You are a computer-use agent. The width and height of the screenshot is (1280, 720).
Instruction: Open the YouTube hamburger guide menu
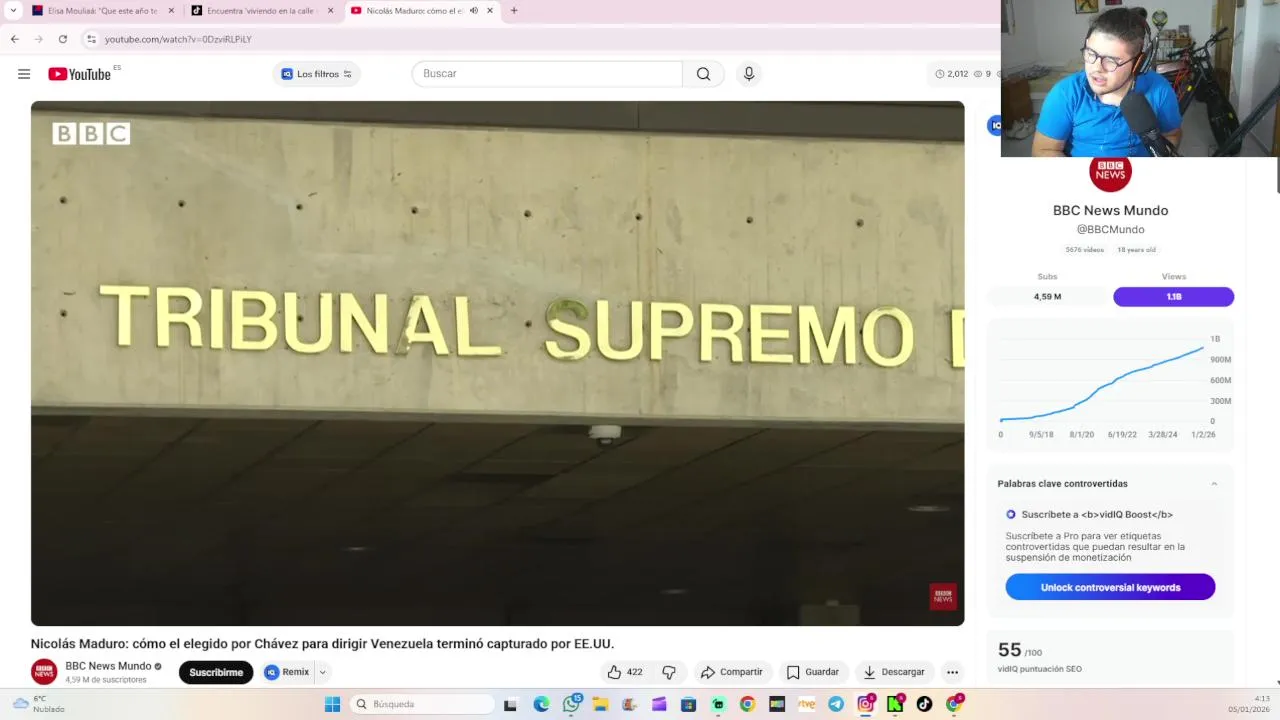pos(24,74)
